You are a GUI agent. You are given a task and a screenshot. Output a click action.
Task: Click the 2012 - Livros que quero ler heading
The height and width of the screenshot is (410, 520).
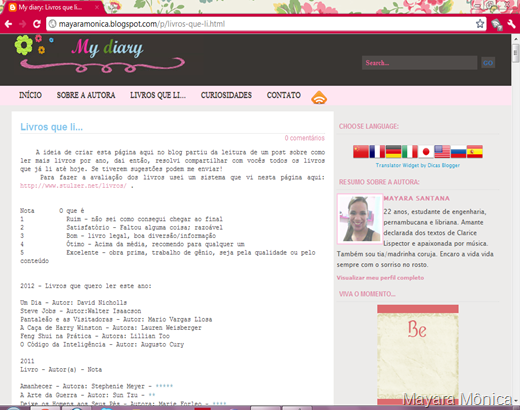pos(86,286)
